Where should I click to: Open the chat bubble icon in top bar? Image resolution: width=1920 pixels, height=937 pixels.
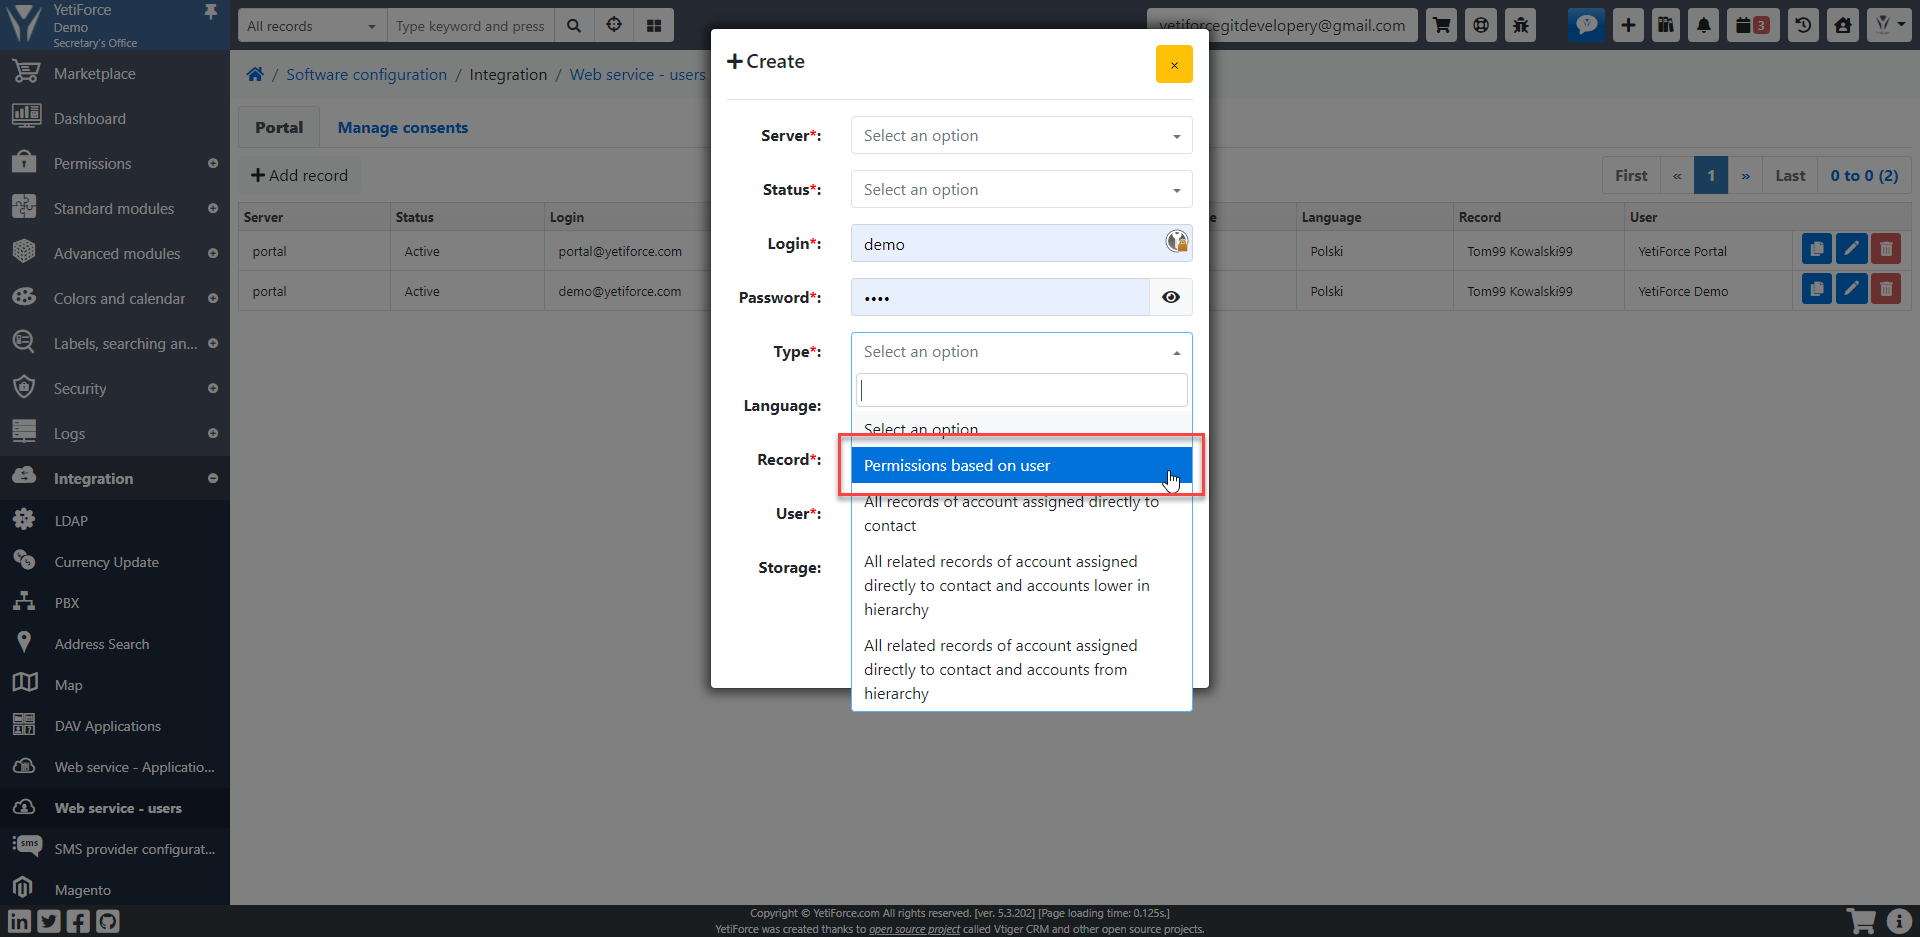point(1586,25)
